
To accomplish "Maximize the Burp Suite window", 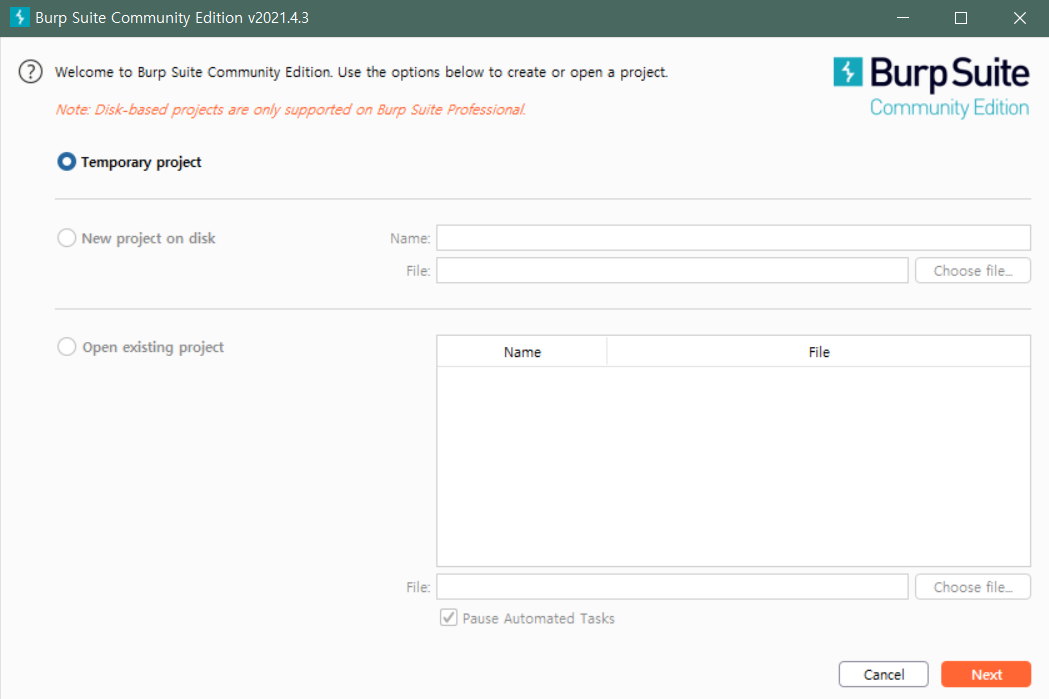I will click(x=961, y=18).
